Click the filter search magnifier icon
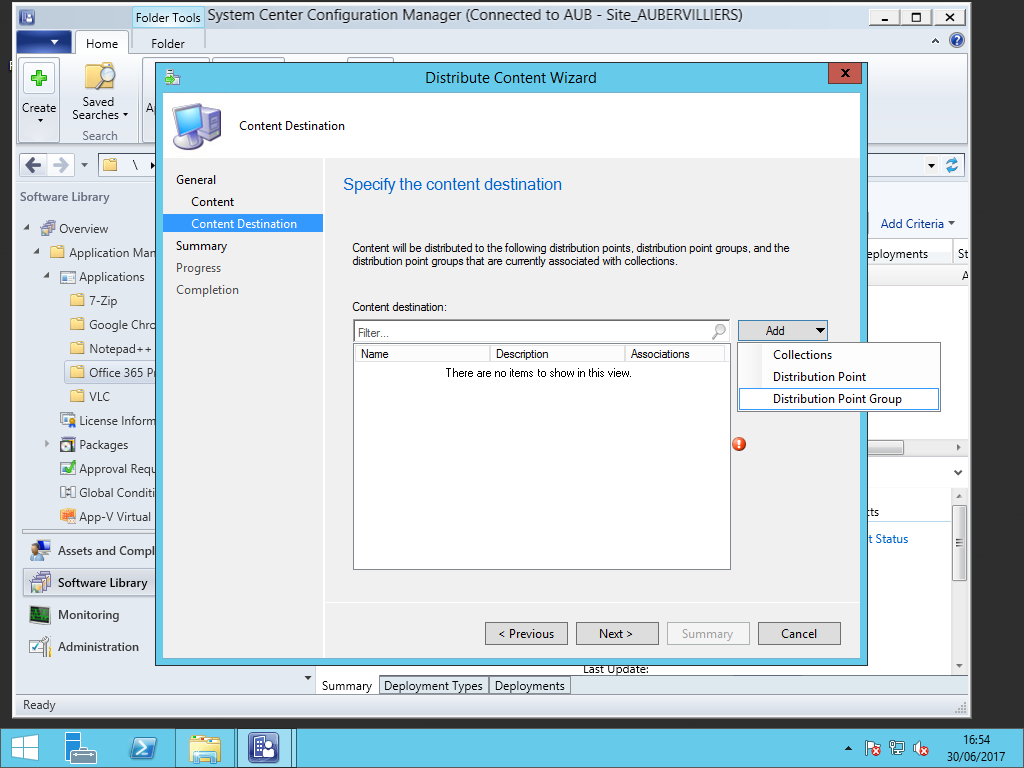 coord(718,331)
